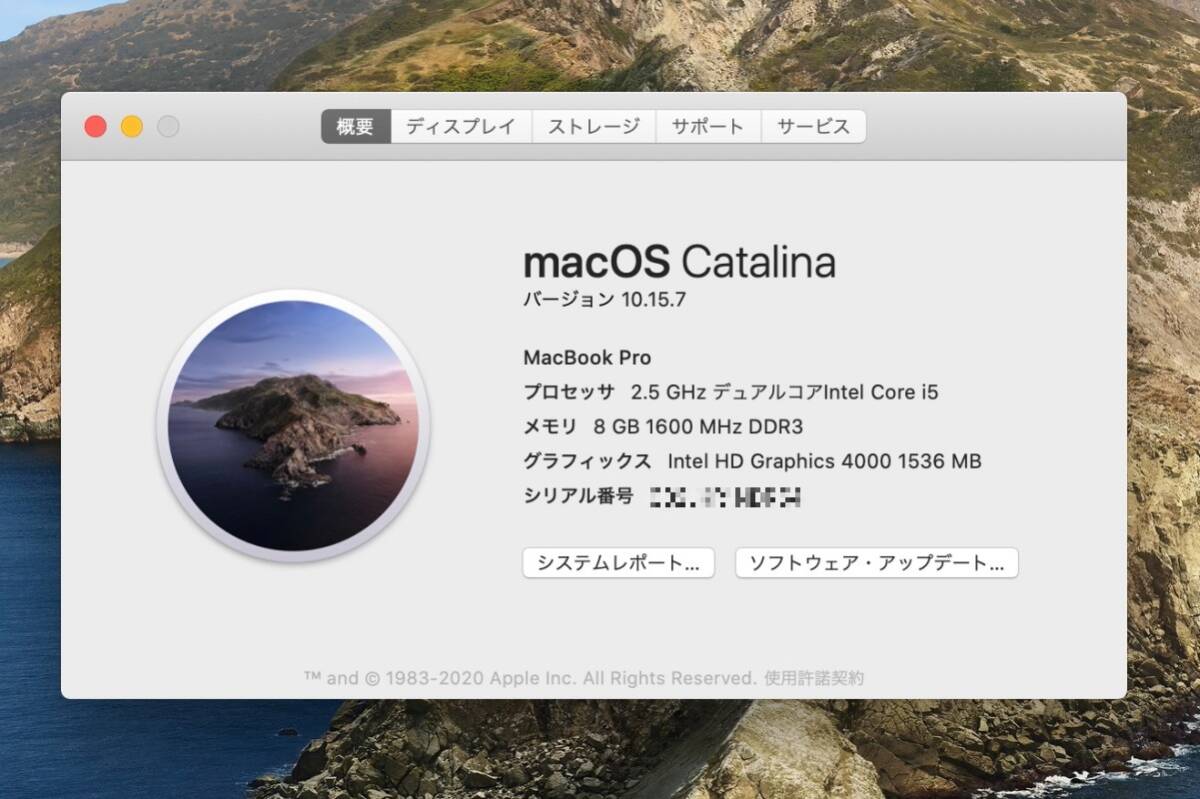
Task: Select the MacBook Pro model name
Action: click(587, 358)
